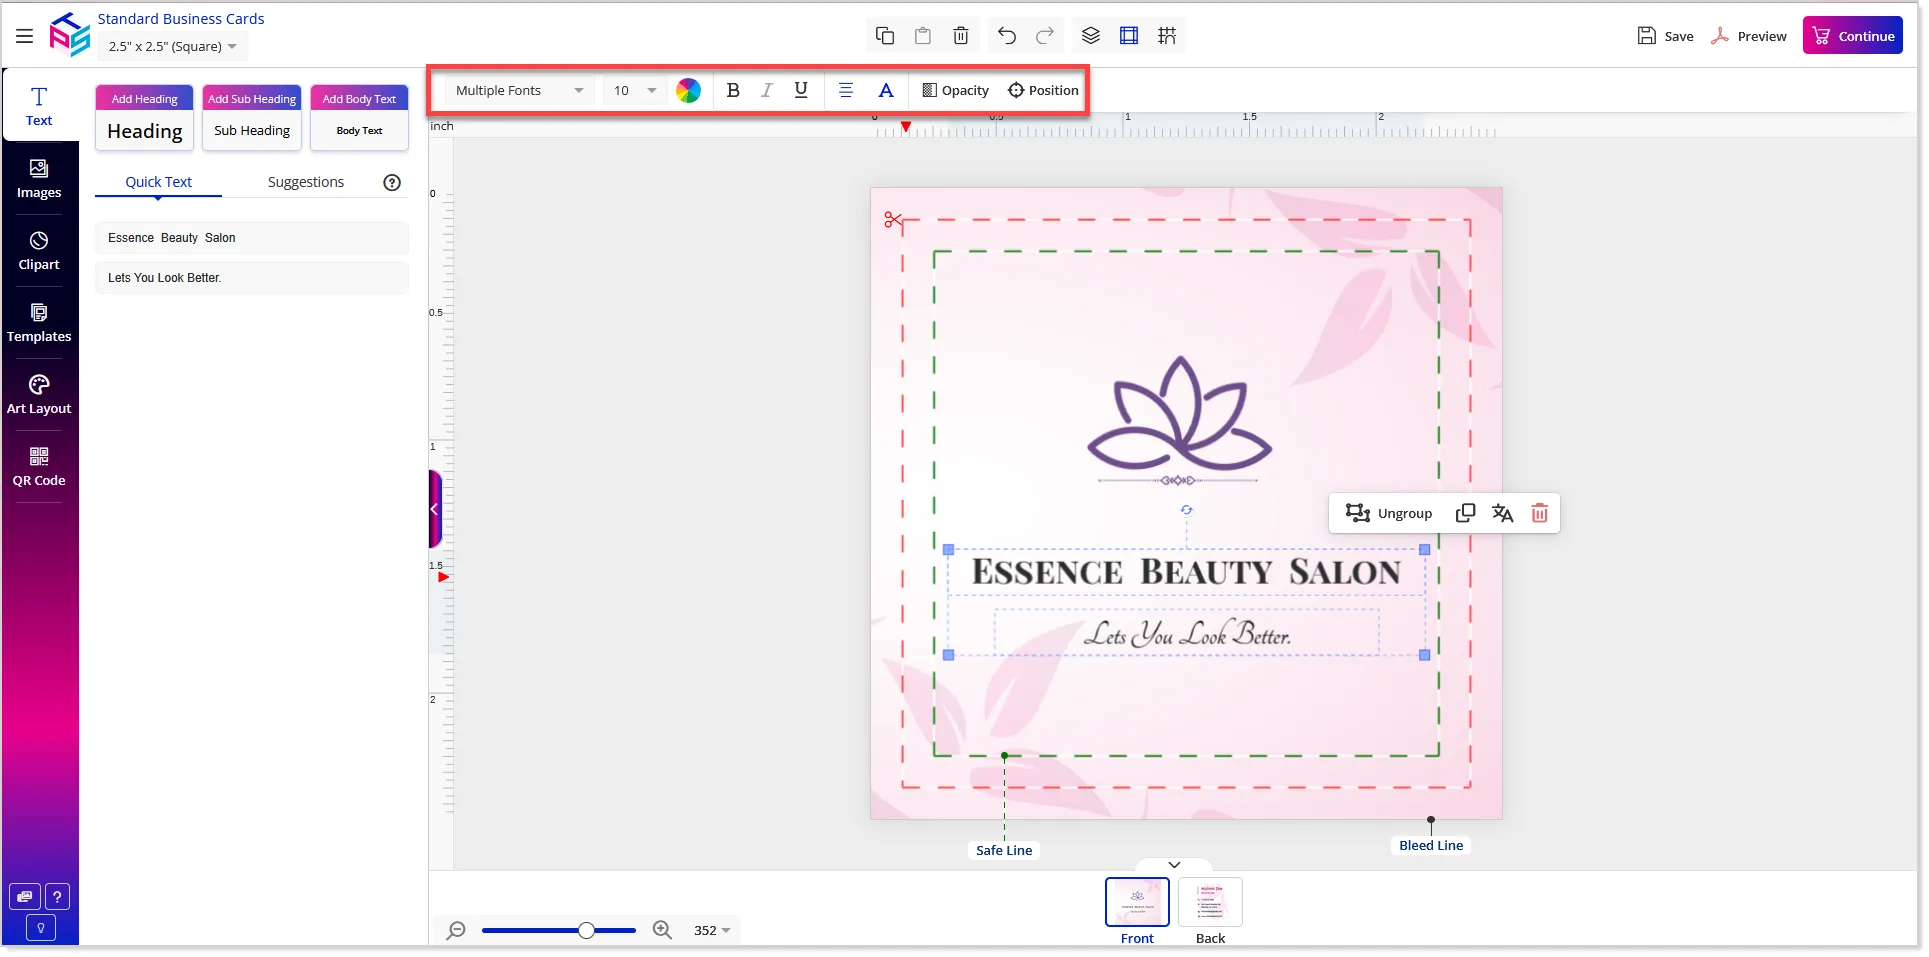Viewport: 1929px width, 957px height.
Task: Open the QR Code sidebar tab
Action: pos(39,467)
